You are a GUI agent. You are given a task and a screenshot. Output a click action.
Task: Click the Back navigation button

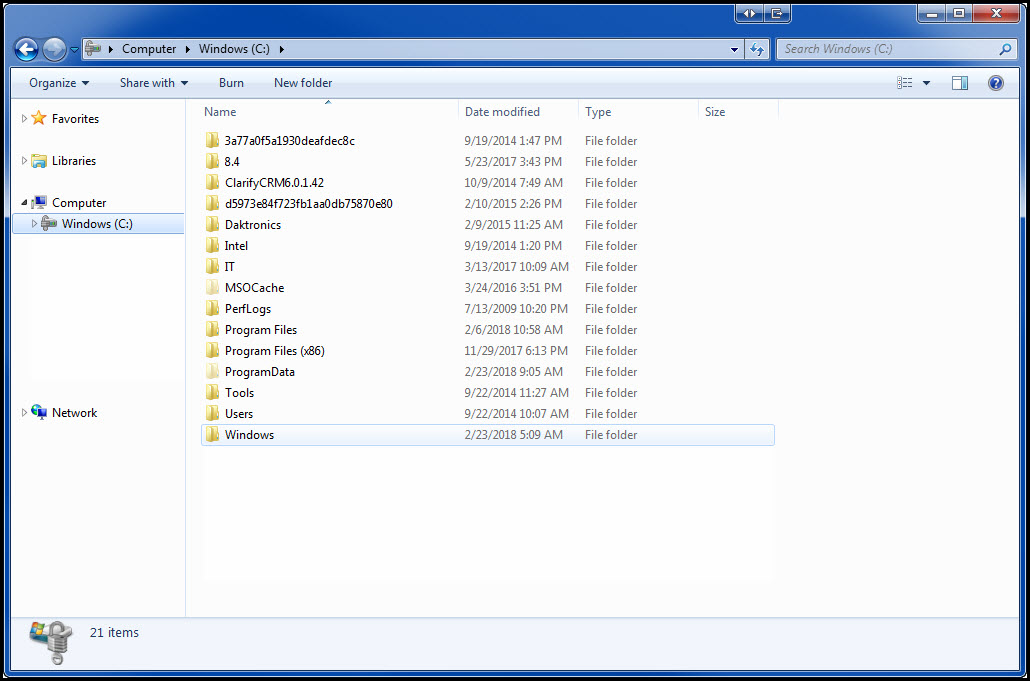25,48
